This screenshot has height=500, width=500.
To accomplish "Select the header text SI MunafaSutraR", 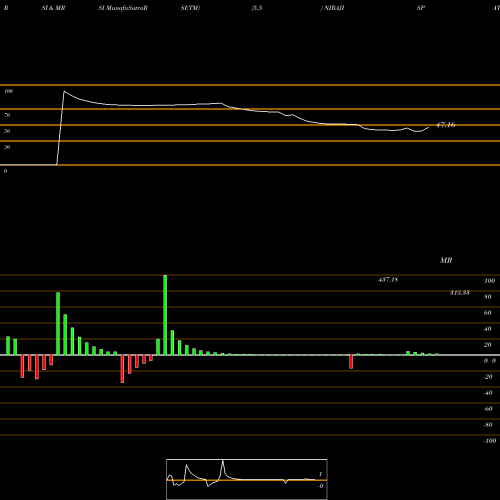I will [123, 8].
